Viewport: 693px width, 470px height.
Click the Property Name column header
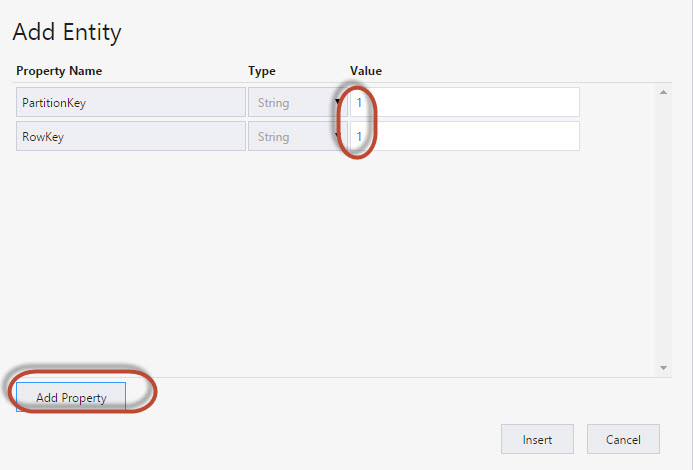[59, 71]
